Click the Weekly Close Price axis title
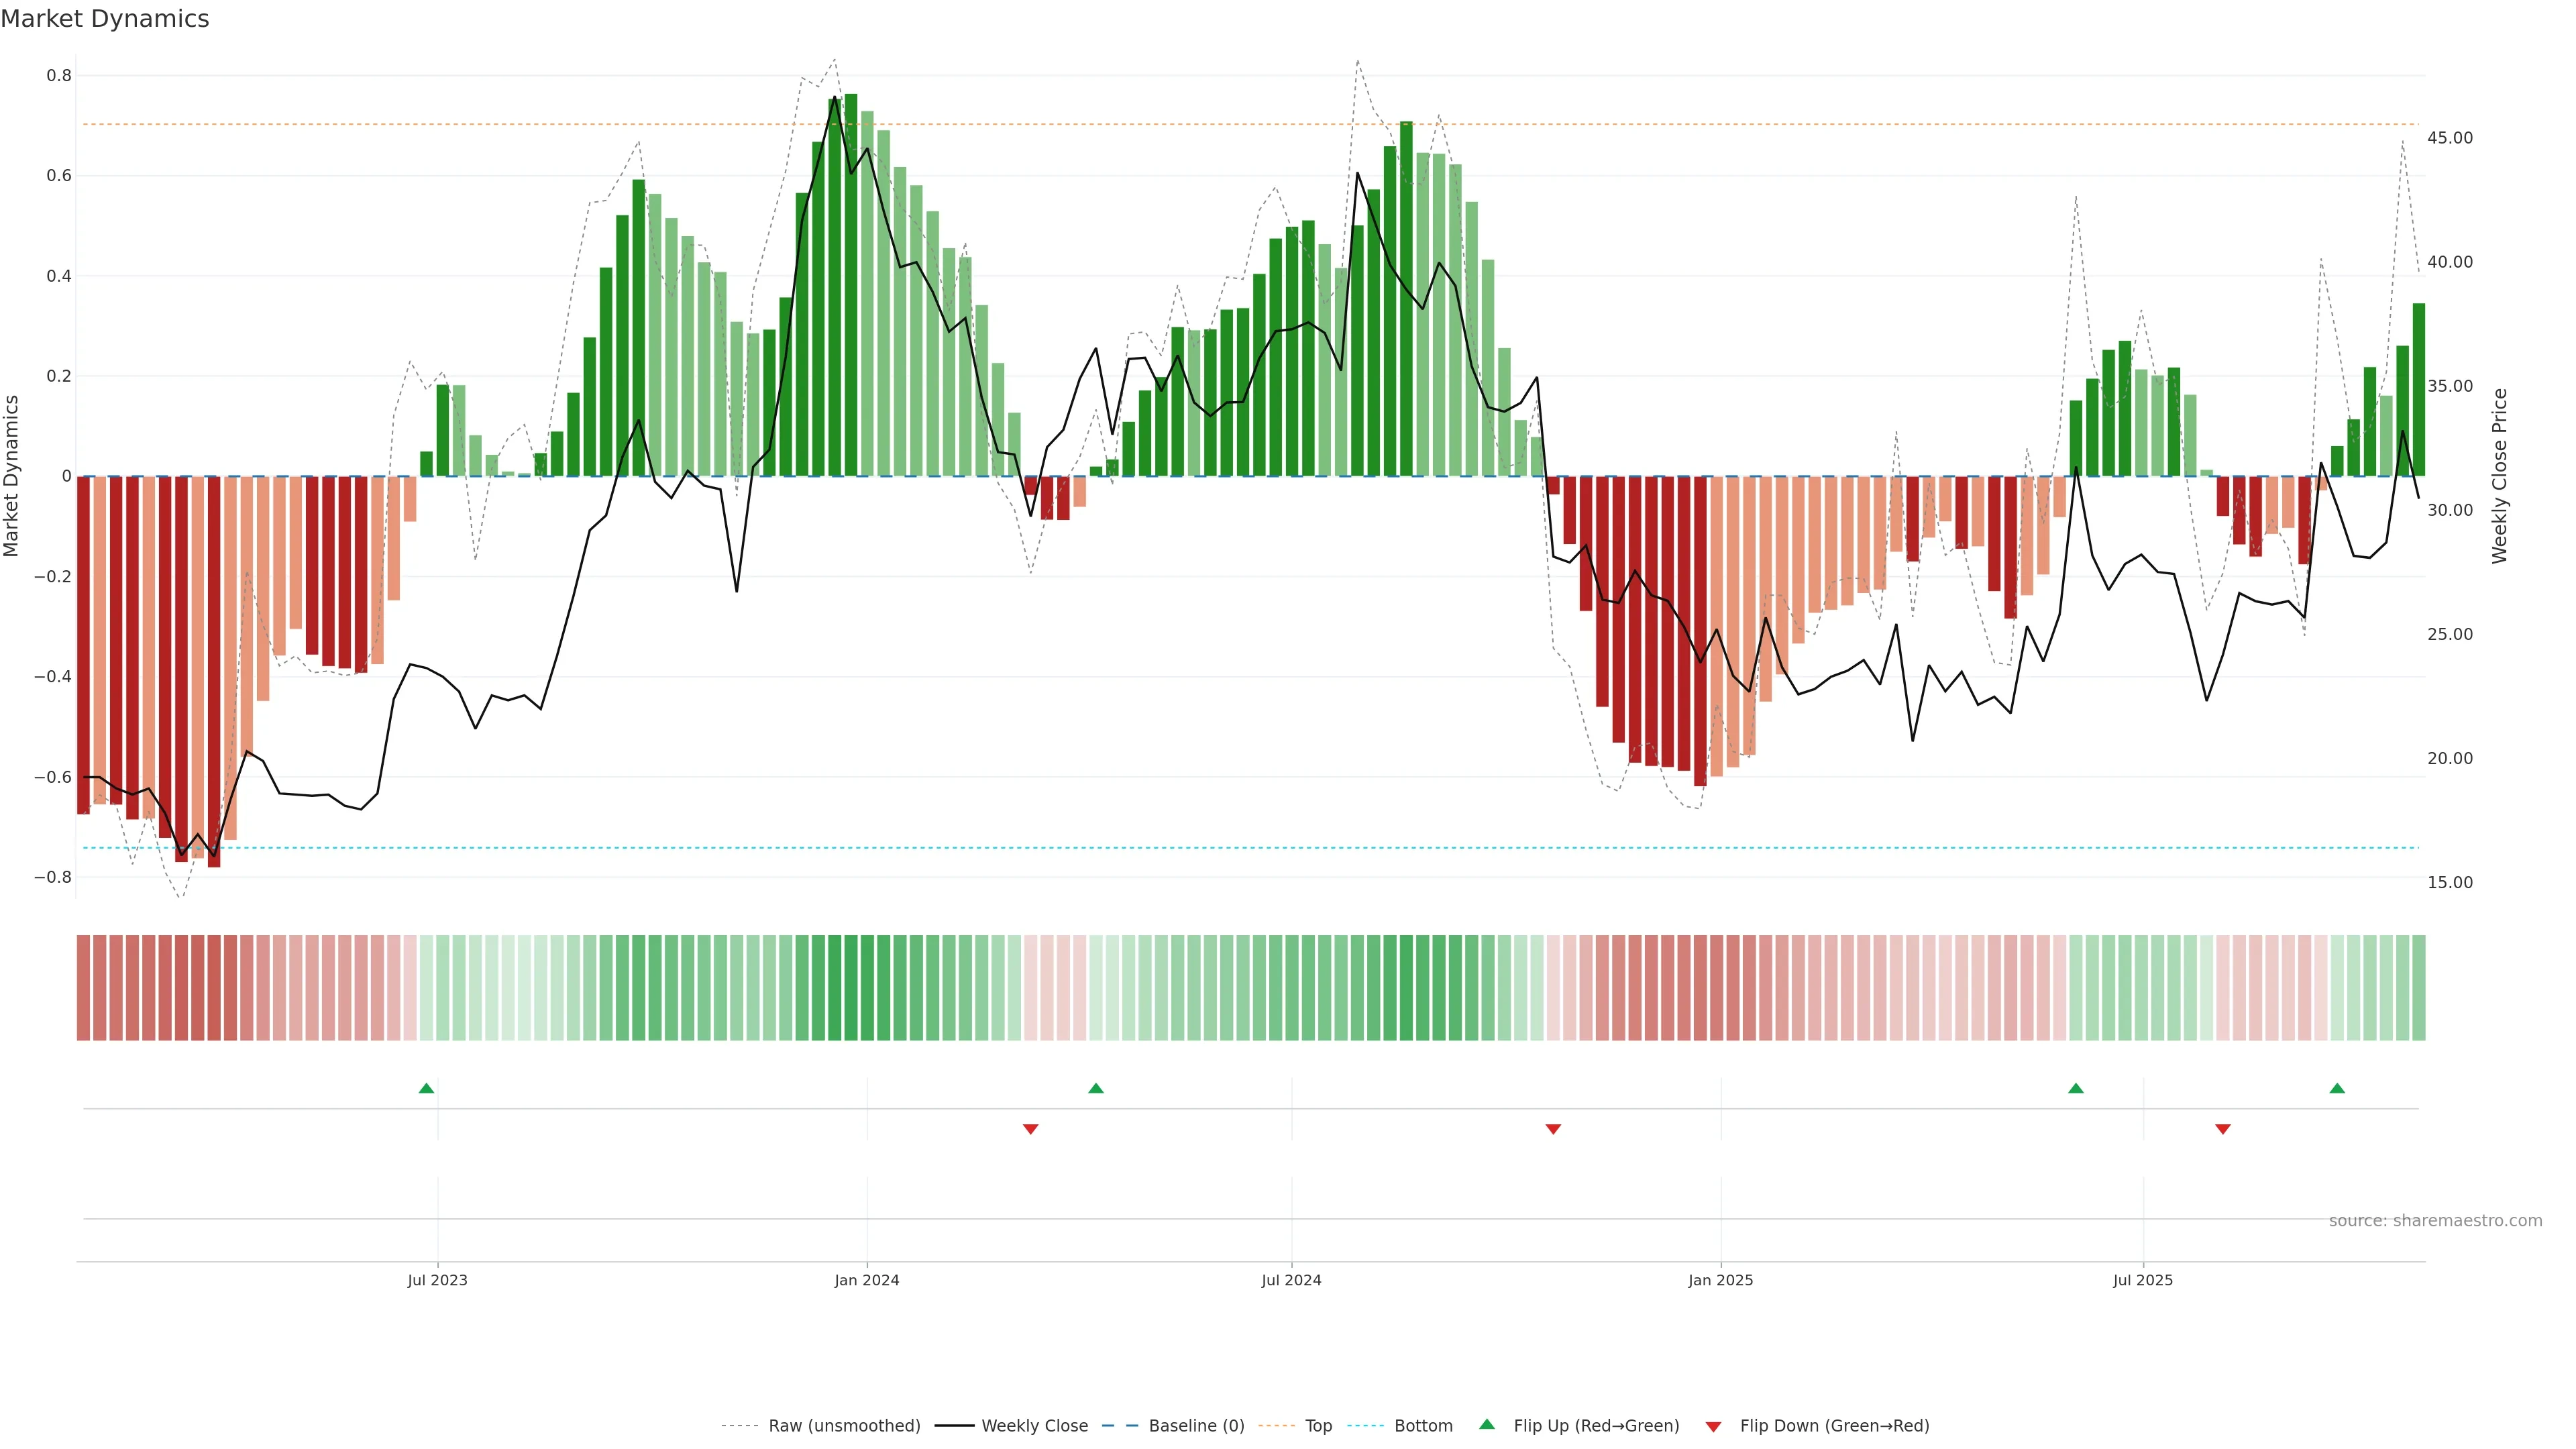2576x1449 pixels. point(2500,476)
